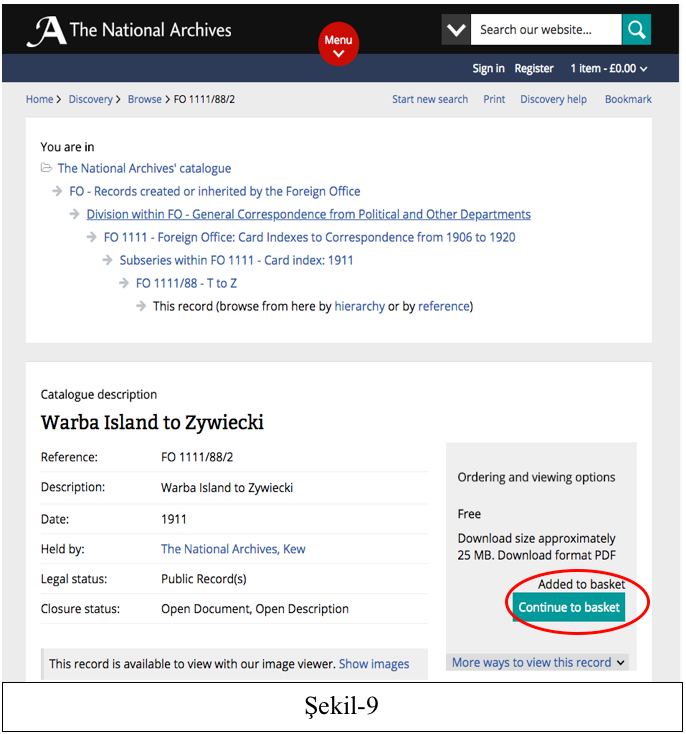Select the Date value 1911
686x734 pixels.
174,519
